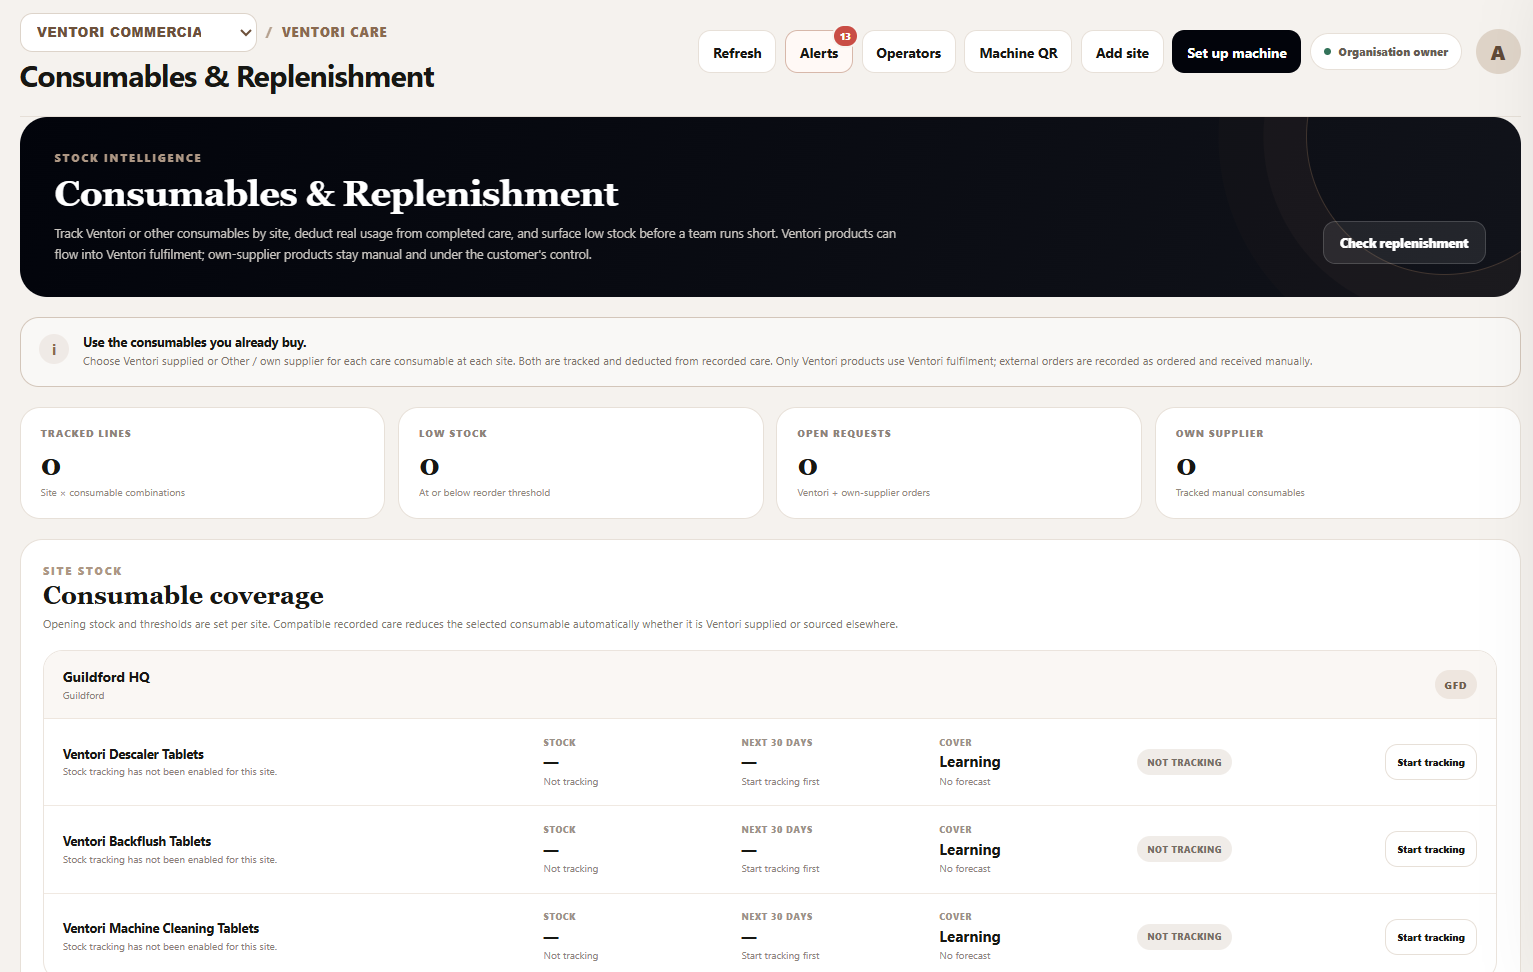
Task: Click the Add site button
Action: click(1122, 53)
